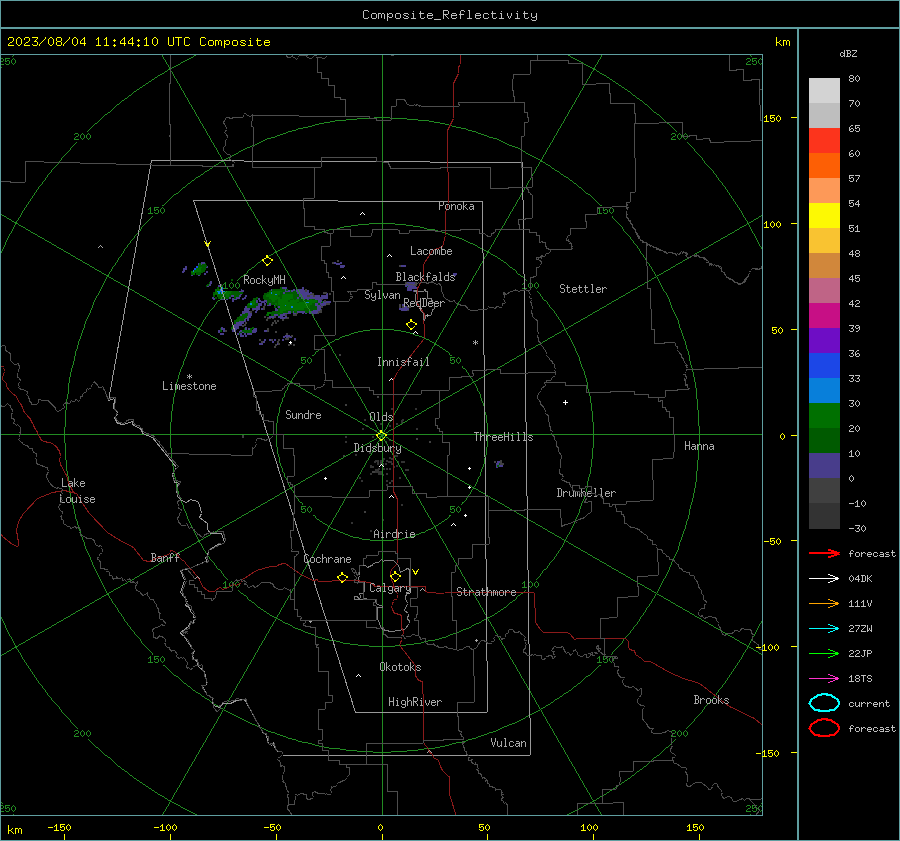Click the blue-green echo northwest of RockyMH
The image size is (900, 841).
(199, 268)
